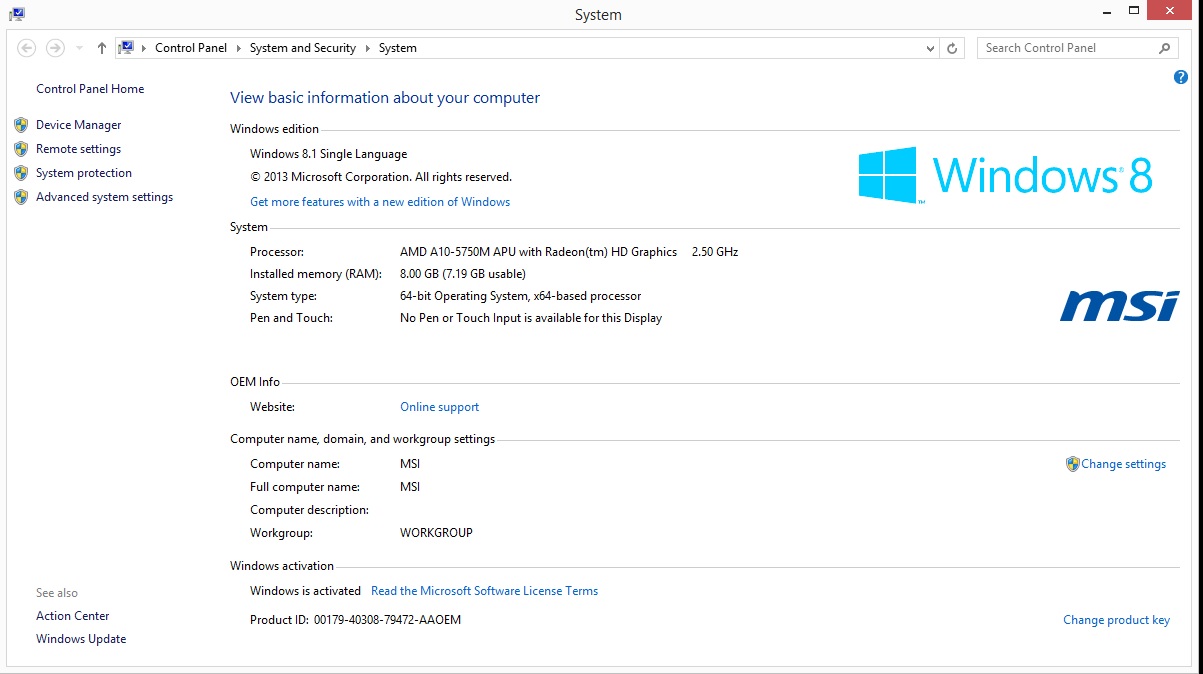The width and height of the screenshot is (1203, 674).
Task: Open Device Manager link
Action: coord(79,125)
